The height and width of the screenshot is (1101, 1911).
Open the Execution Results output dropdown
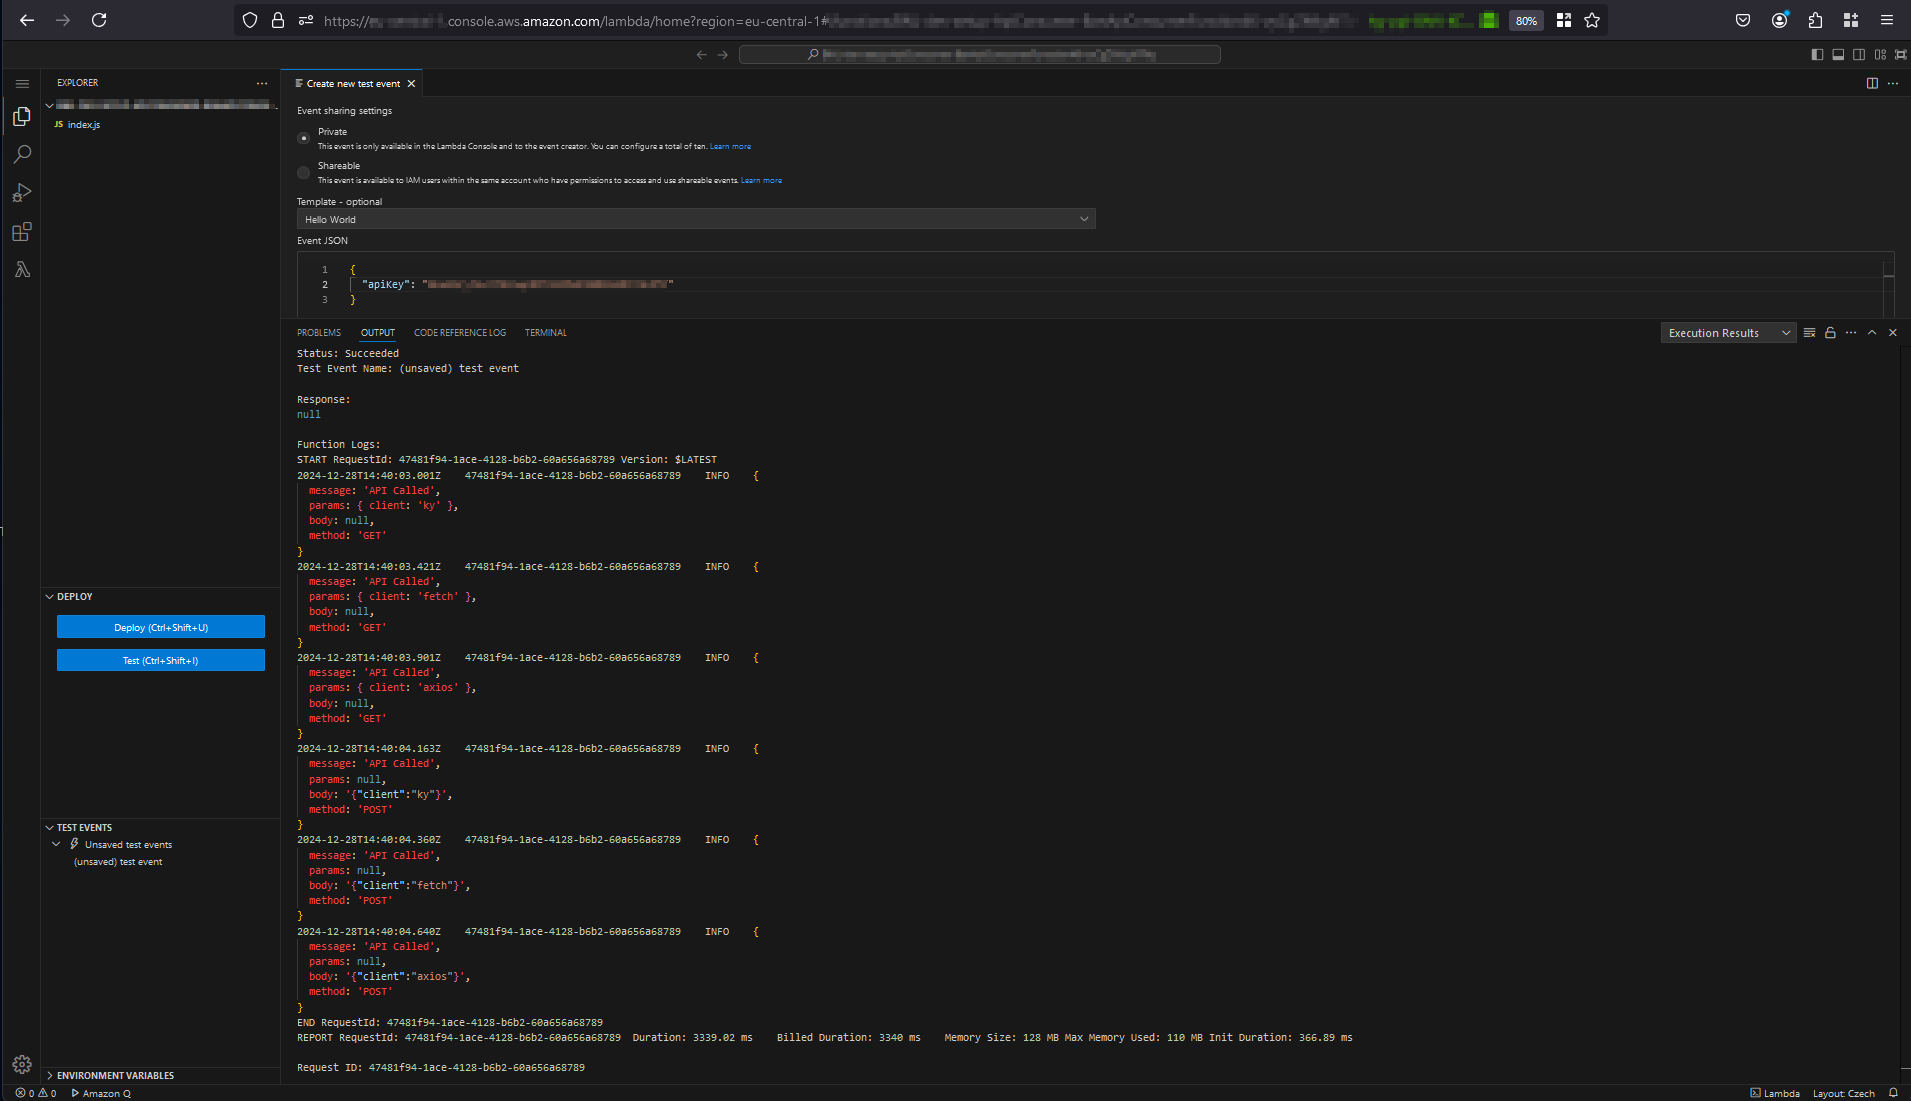1728,333
